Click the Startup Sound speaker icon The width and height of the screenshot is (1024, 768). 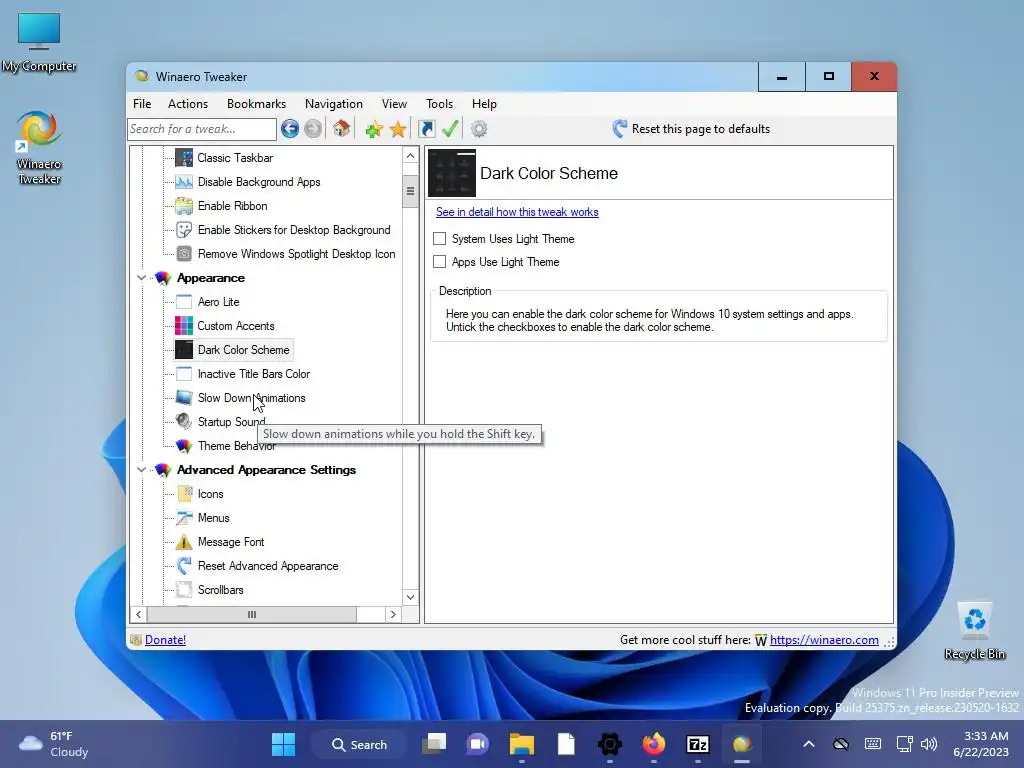[x=184, y=421]
